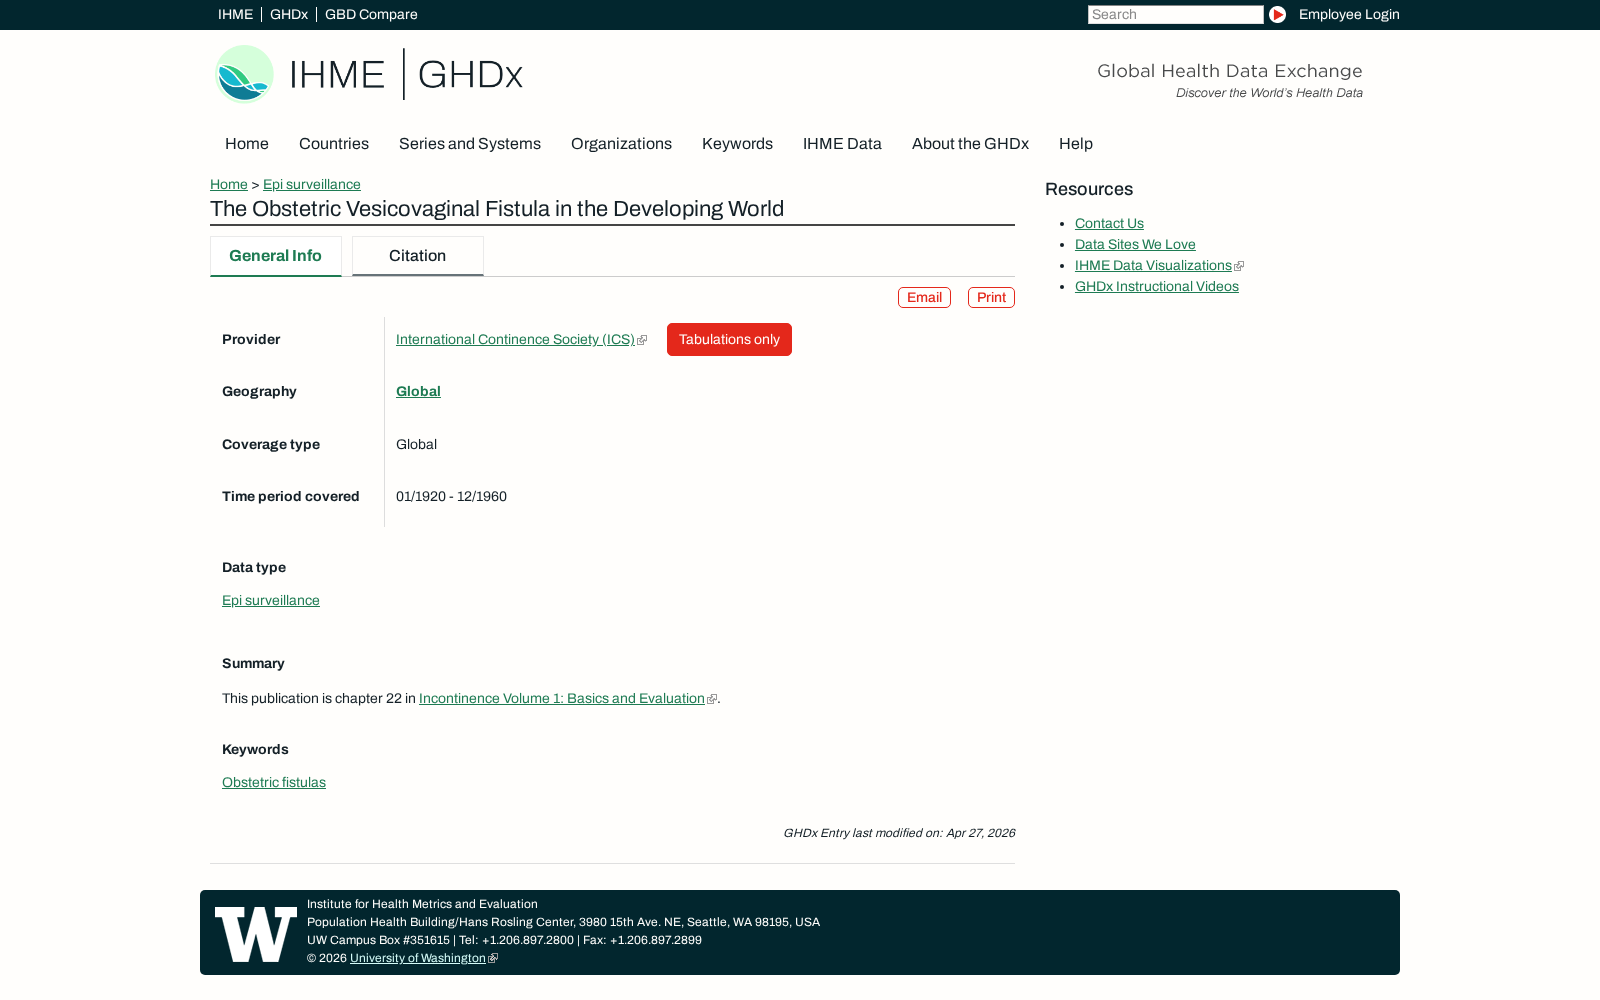1600x1000 pixels.
Task: Open Incontinence Volume 1: Basics and Evaluation link
Action: click(x=562, y=699)
